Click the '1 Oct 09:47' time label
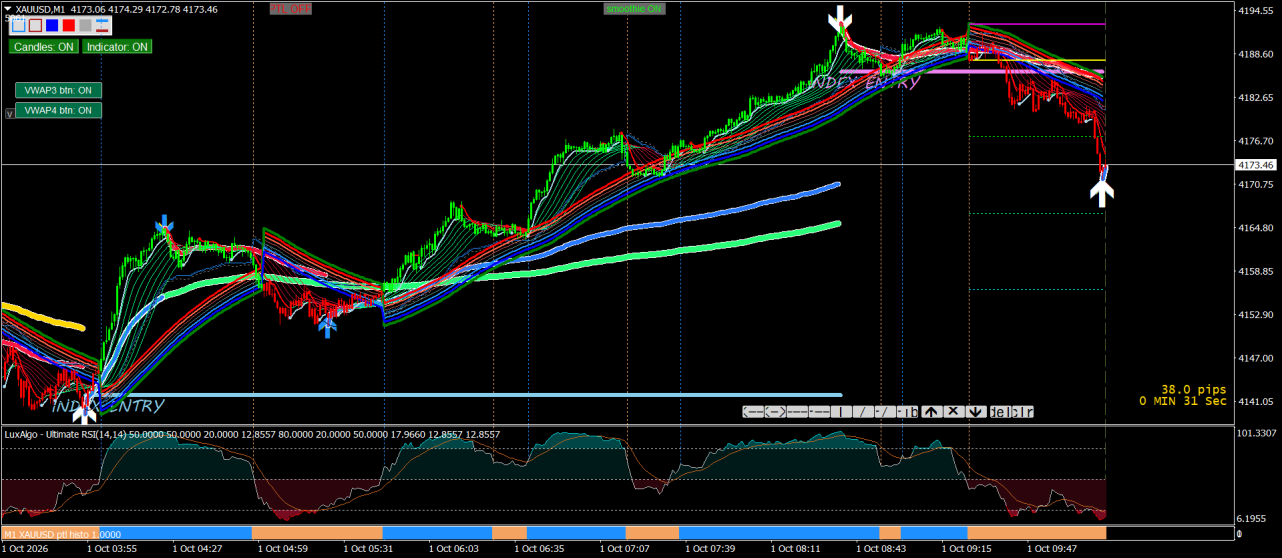 coord(1052,549)
